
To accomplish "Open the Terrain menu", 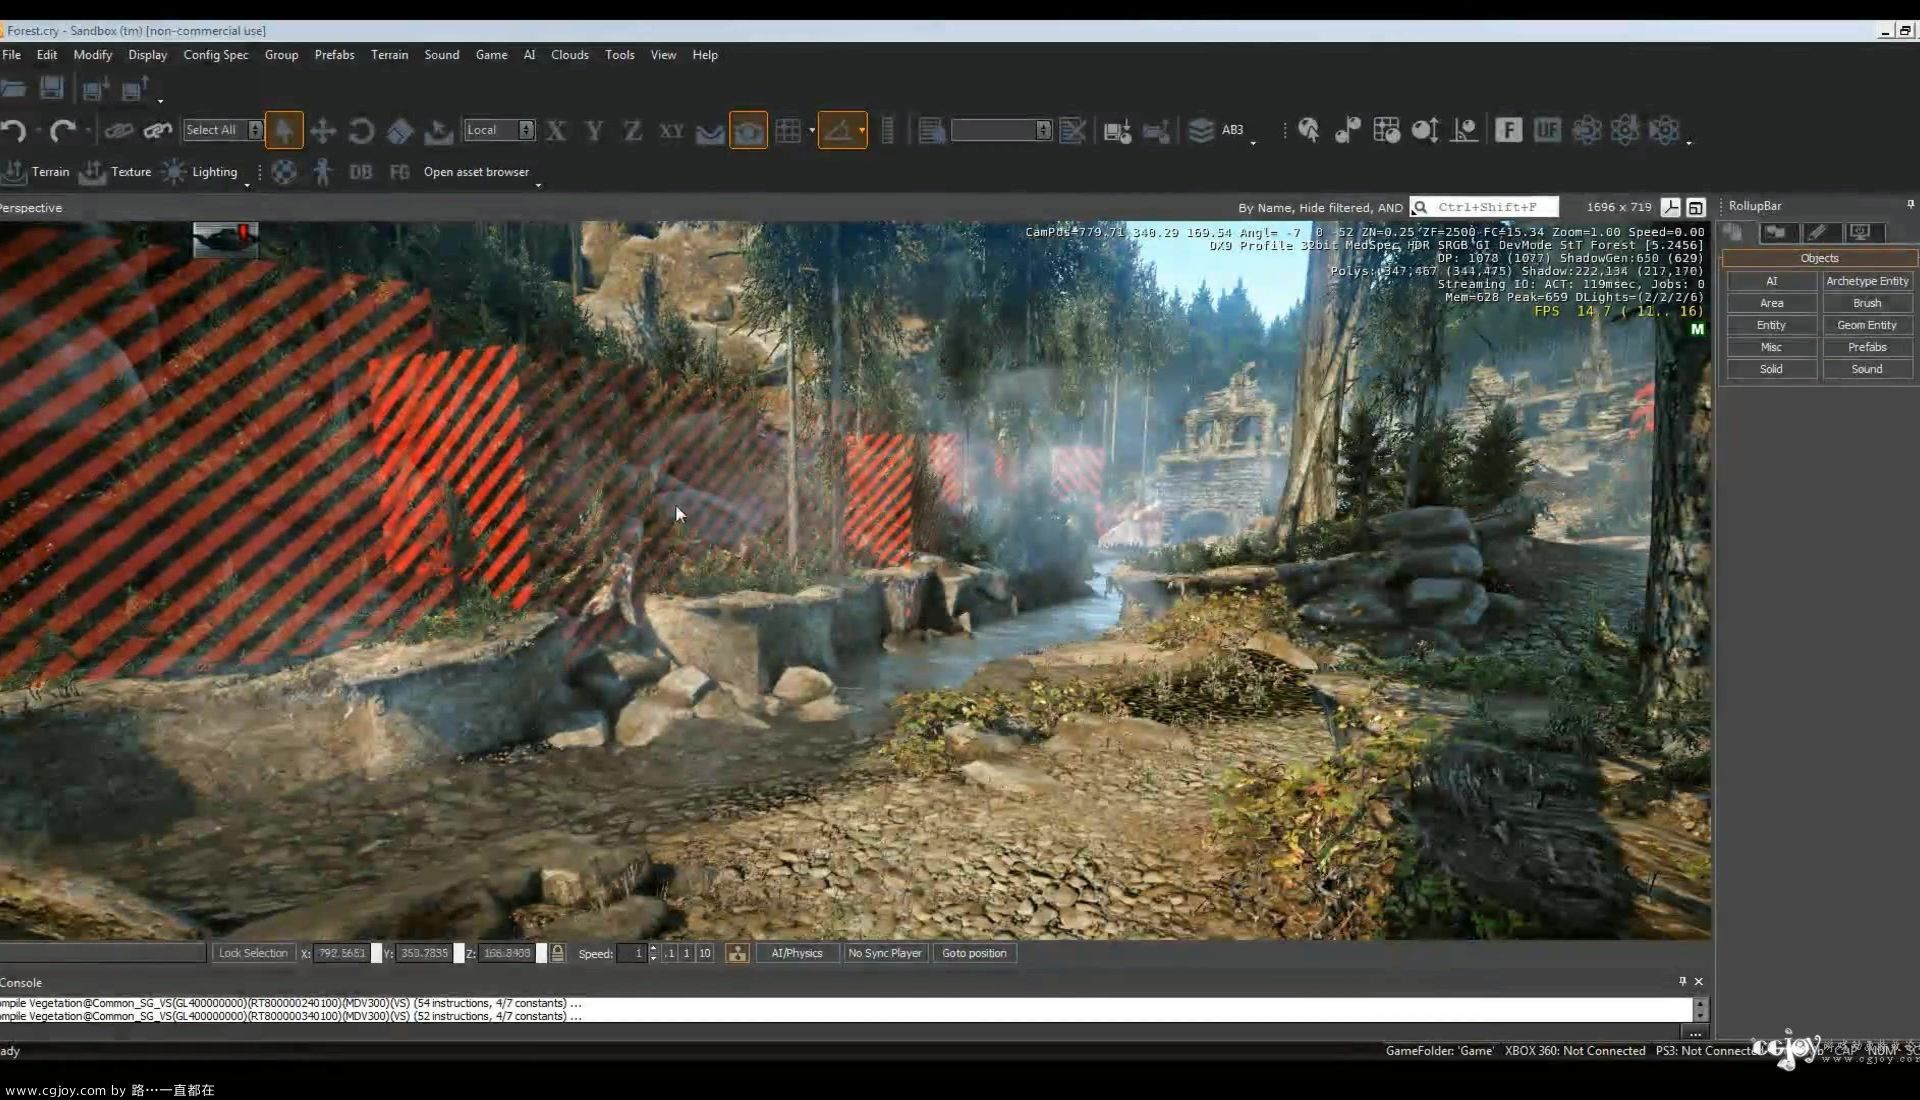I will coord(388,54).
